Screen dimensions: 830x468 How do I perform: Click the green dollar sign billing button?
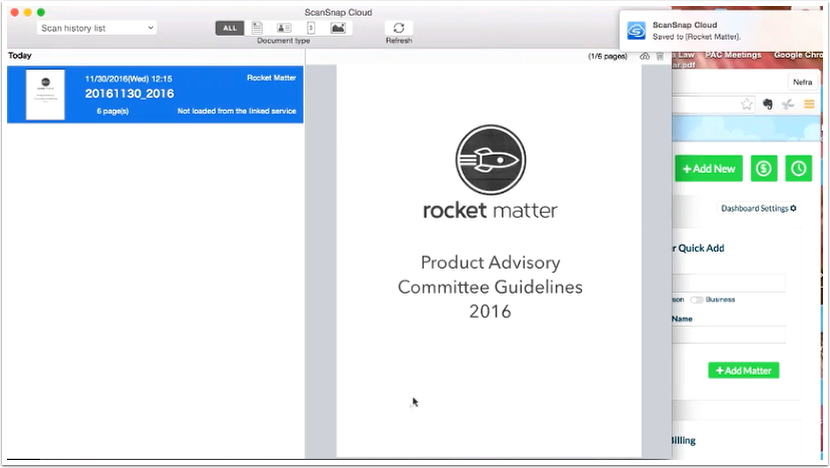pyautogui.click(x=764, y=169)
